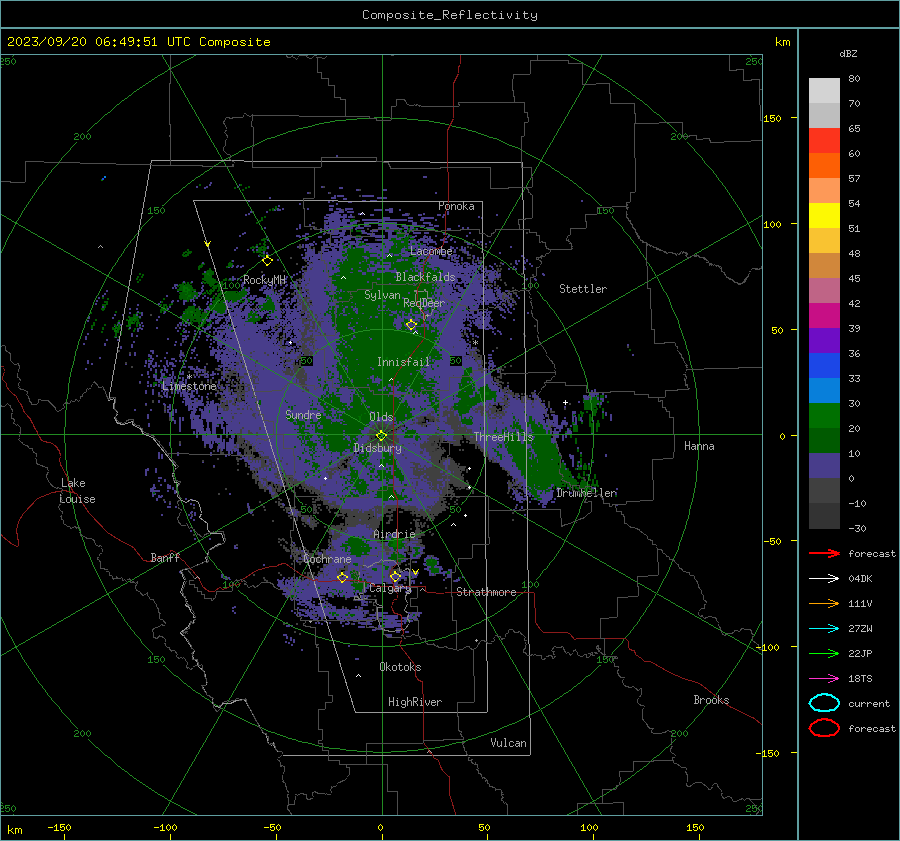Click the Banff label
Viewport: 900px width, 841px height.
click(x=165, y=557)
